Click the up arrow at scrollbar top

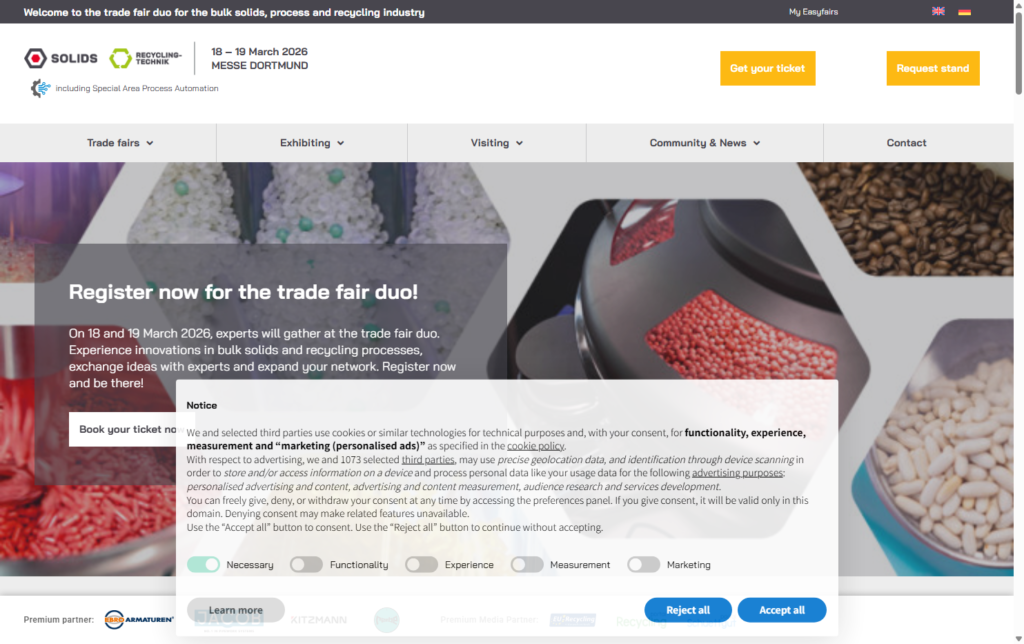[x=1018, y=5]
